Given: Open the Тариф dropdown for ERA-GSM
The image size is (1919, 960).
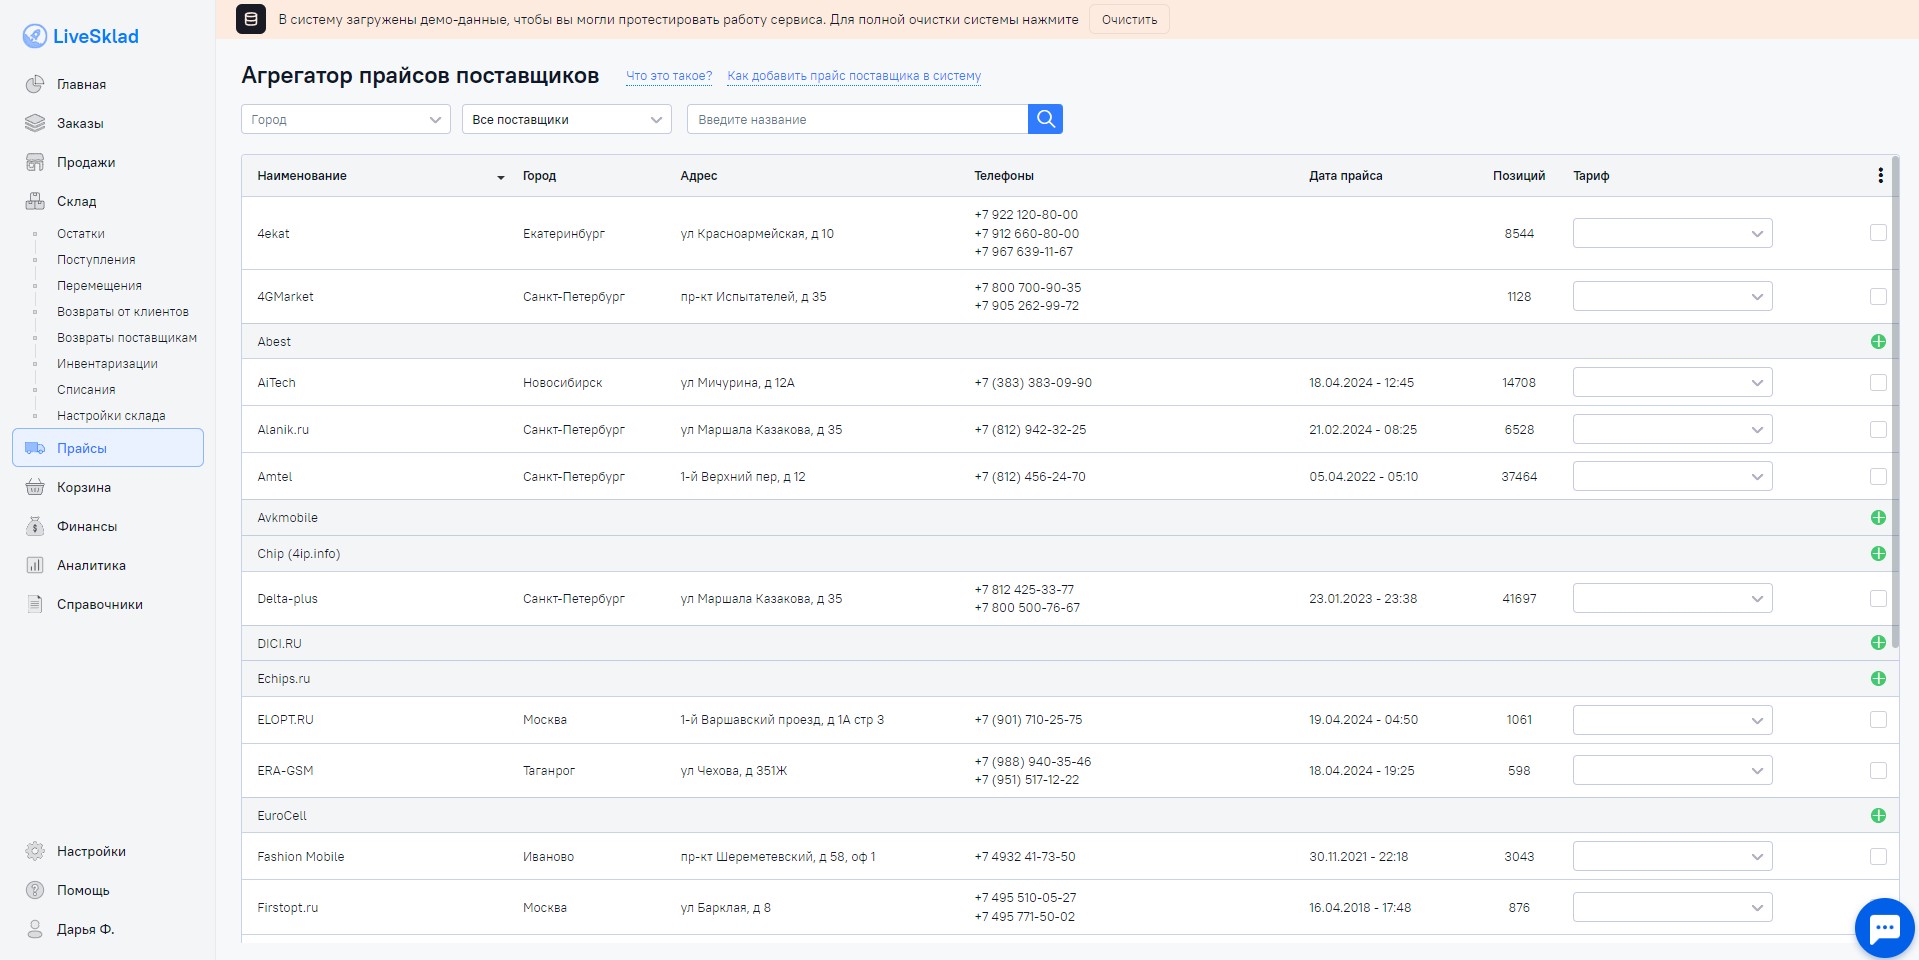Looking at the screenshot, I should click(x=1672, y=770).
